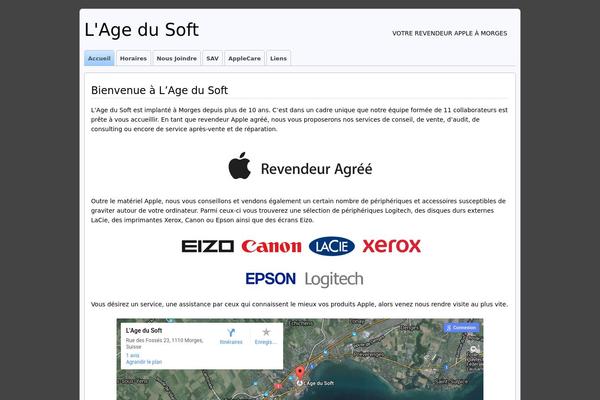Save the place with Enregistrer star

pyautogui.click(x=266, y=336)
